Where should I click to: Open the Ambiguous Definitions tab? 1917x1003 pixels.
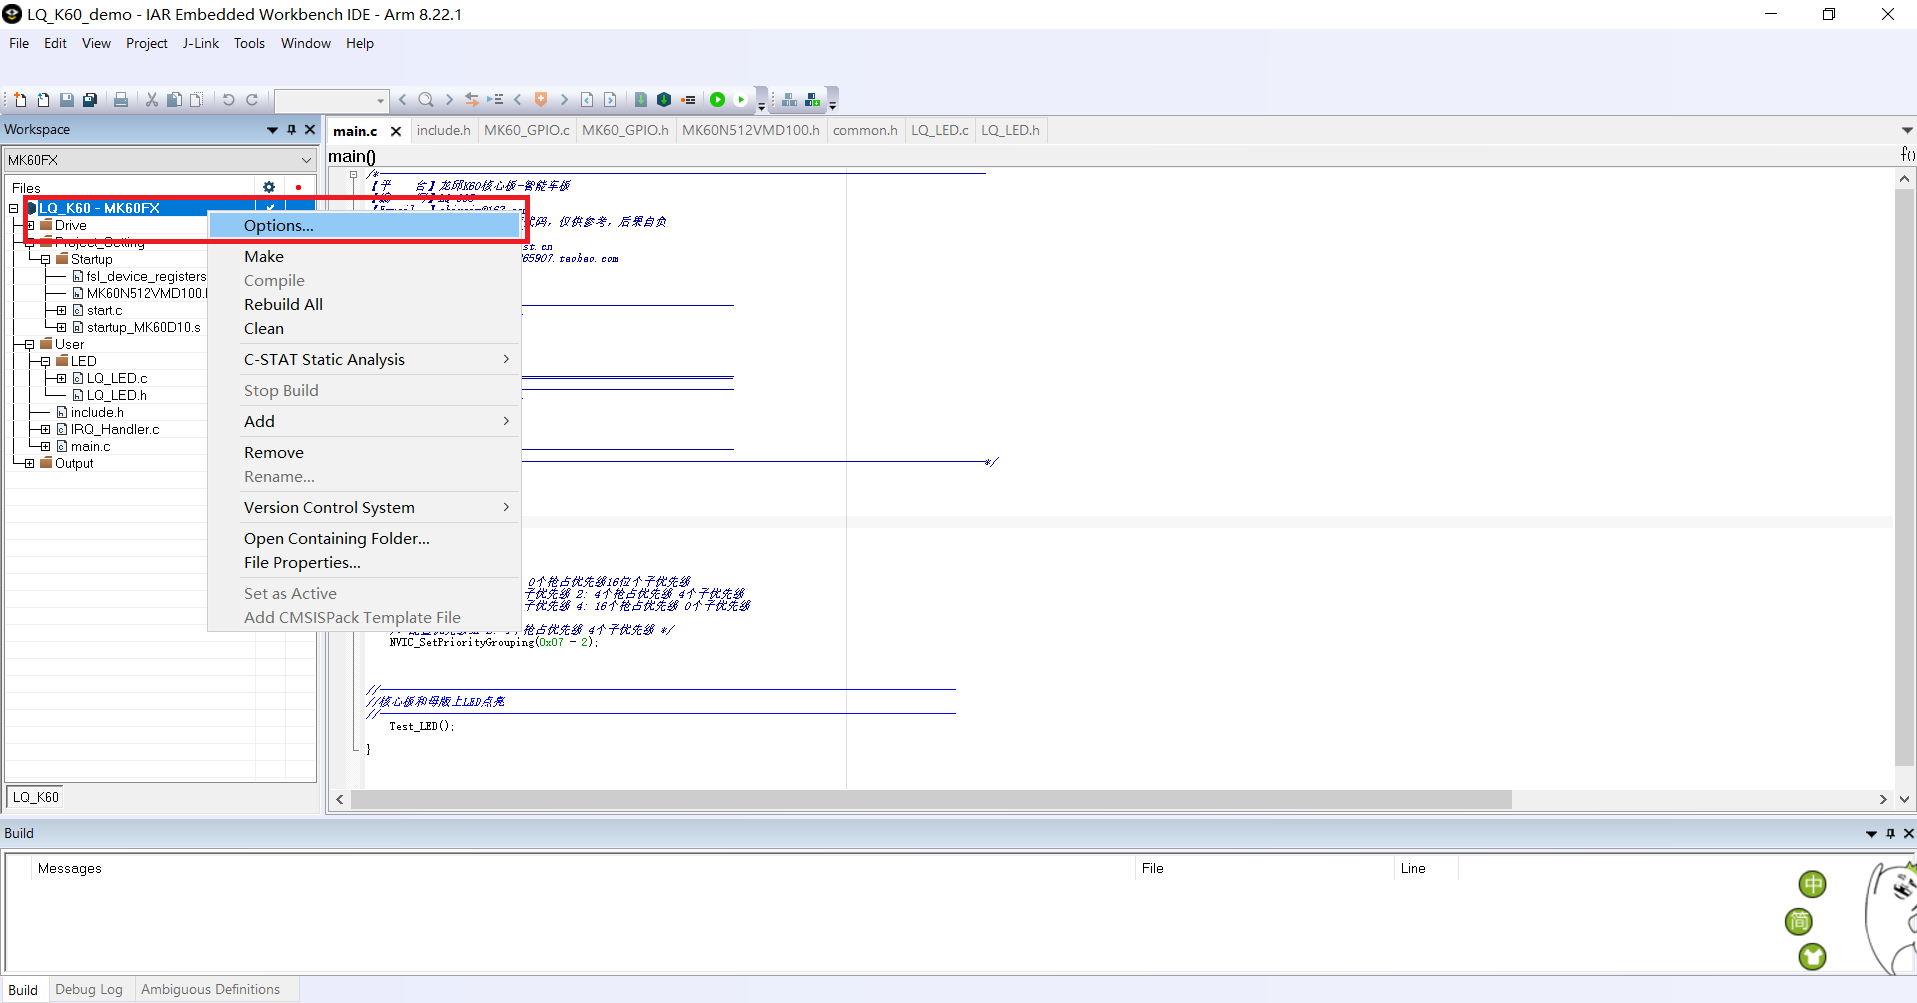pos(210,989)
